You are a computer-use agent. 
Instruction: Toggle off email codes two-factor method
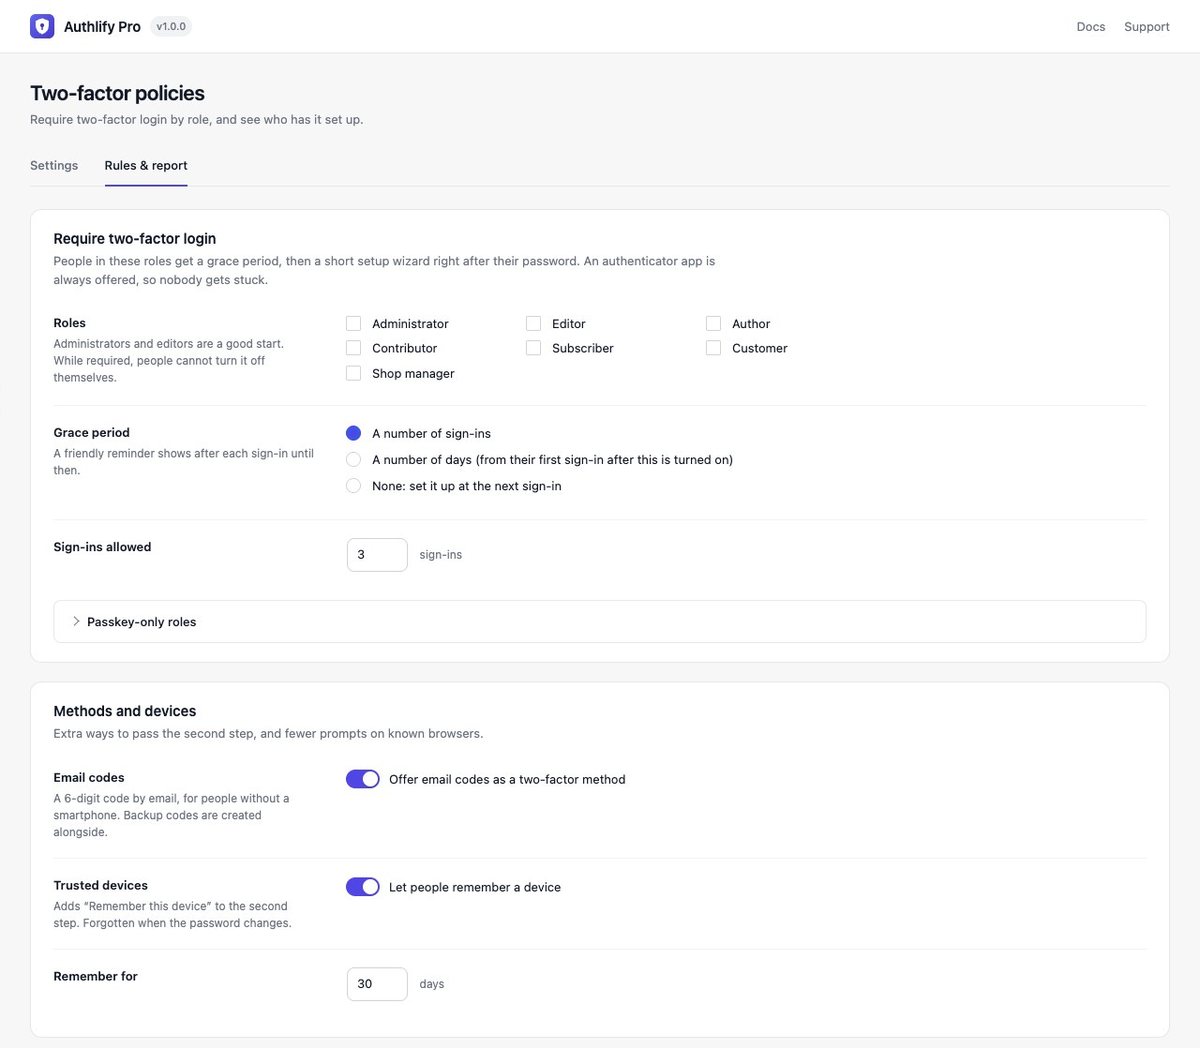[x=363, y=779]
